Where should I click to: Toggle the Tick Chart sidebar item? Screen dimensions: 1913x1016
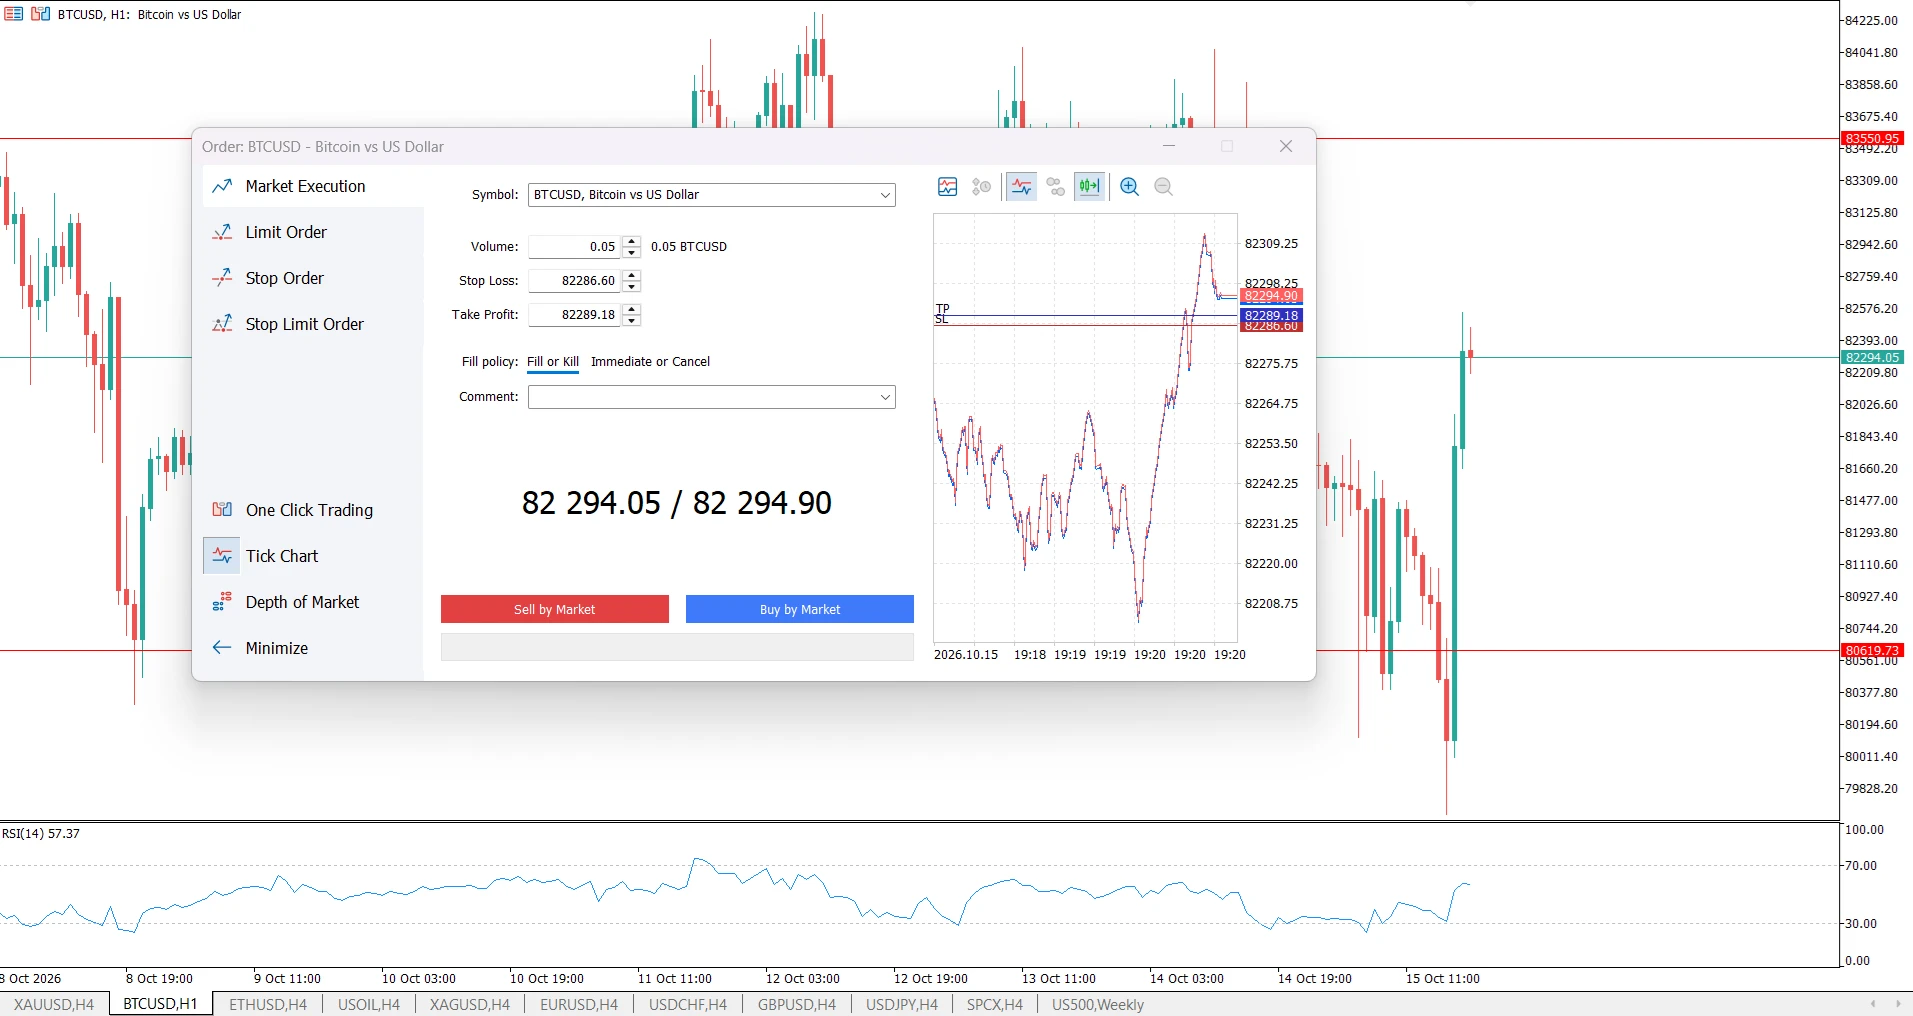pyautogui.click(x=313, y=556)
